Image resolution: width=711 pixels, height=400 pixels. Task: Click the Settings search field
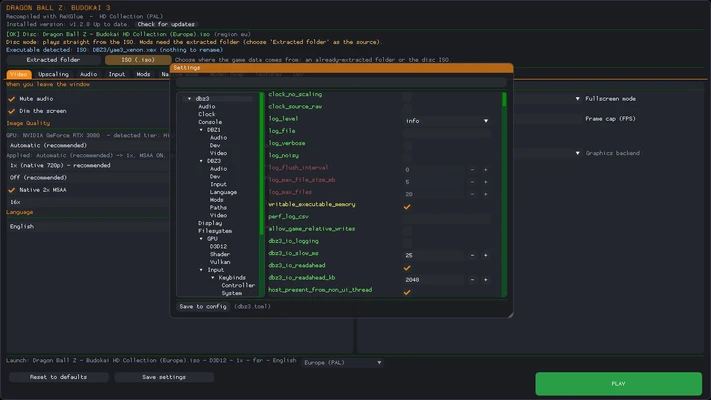tap(341, 83)
